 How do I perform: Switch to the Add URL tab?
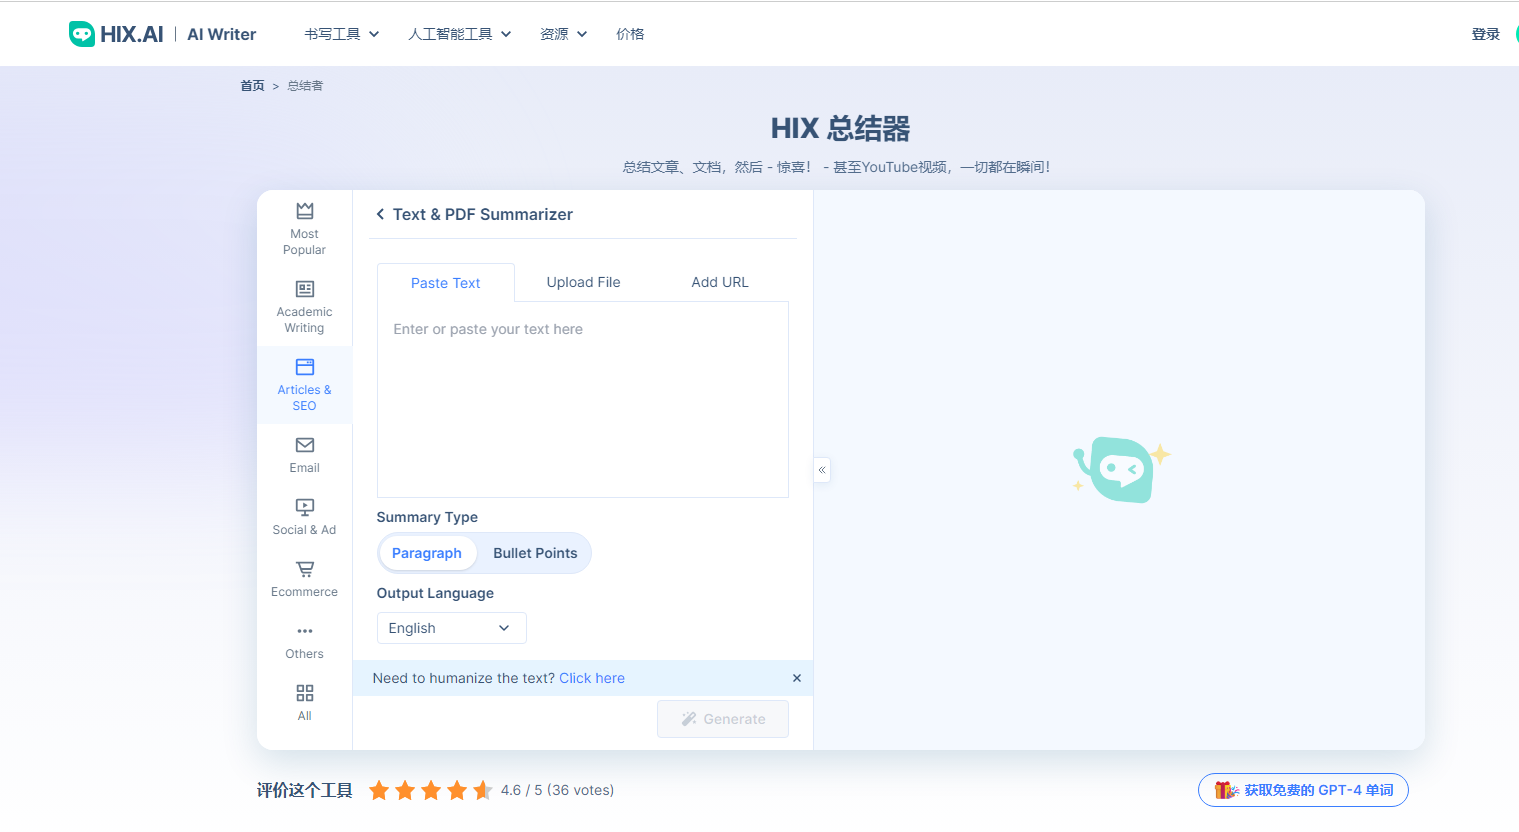coord(720,282)
